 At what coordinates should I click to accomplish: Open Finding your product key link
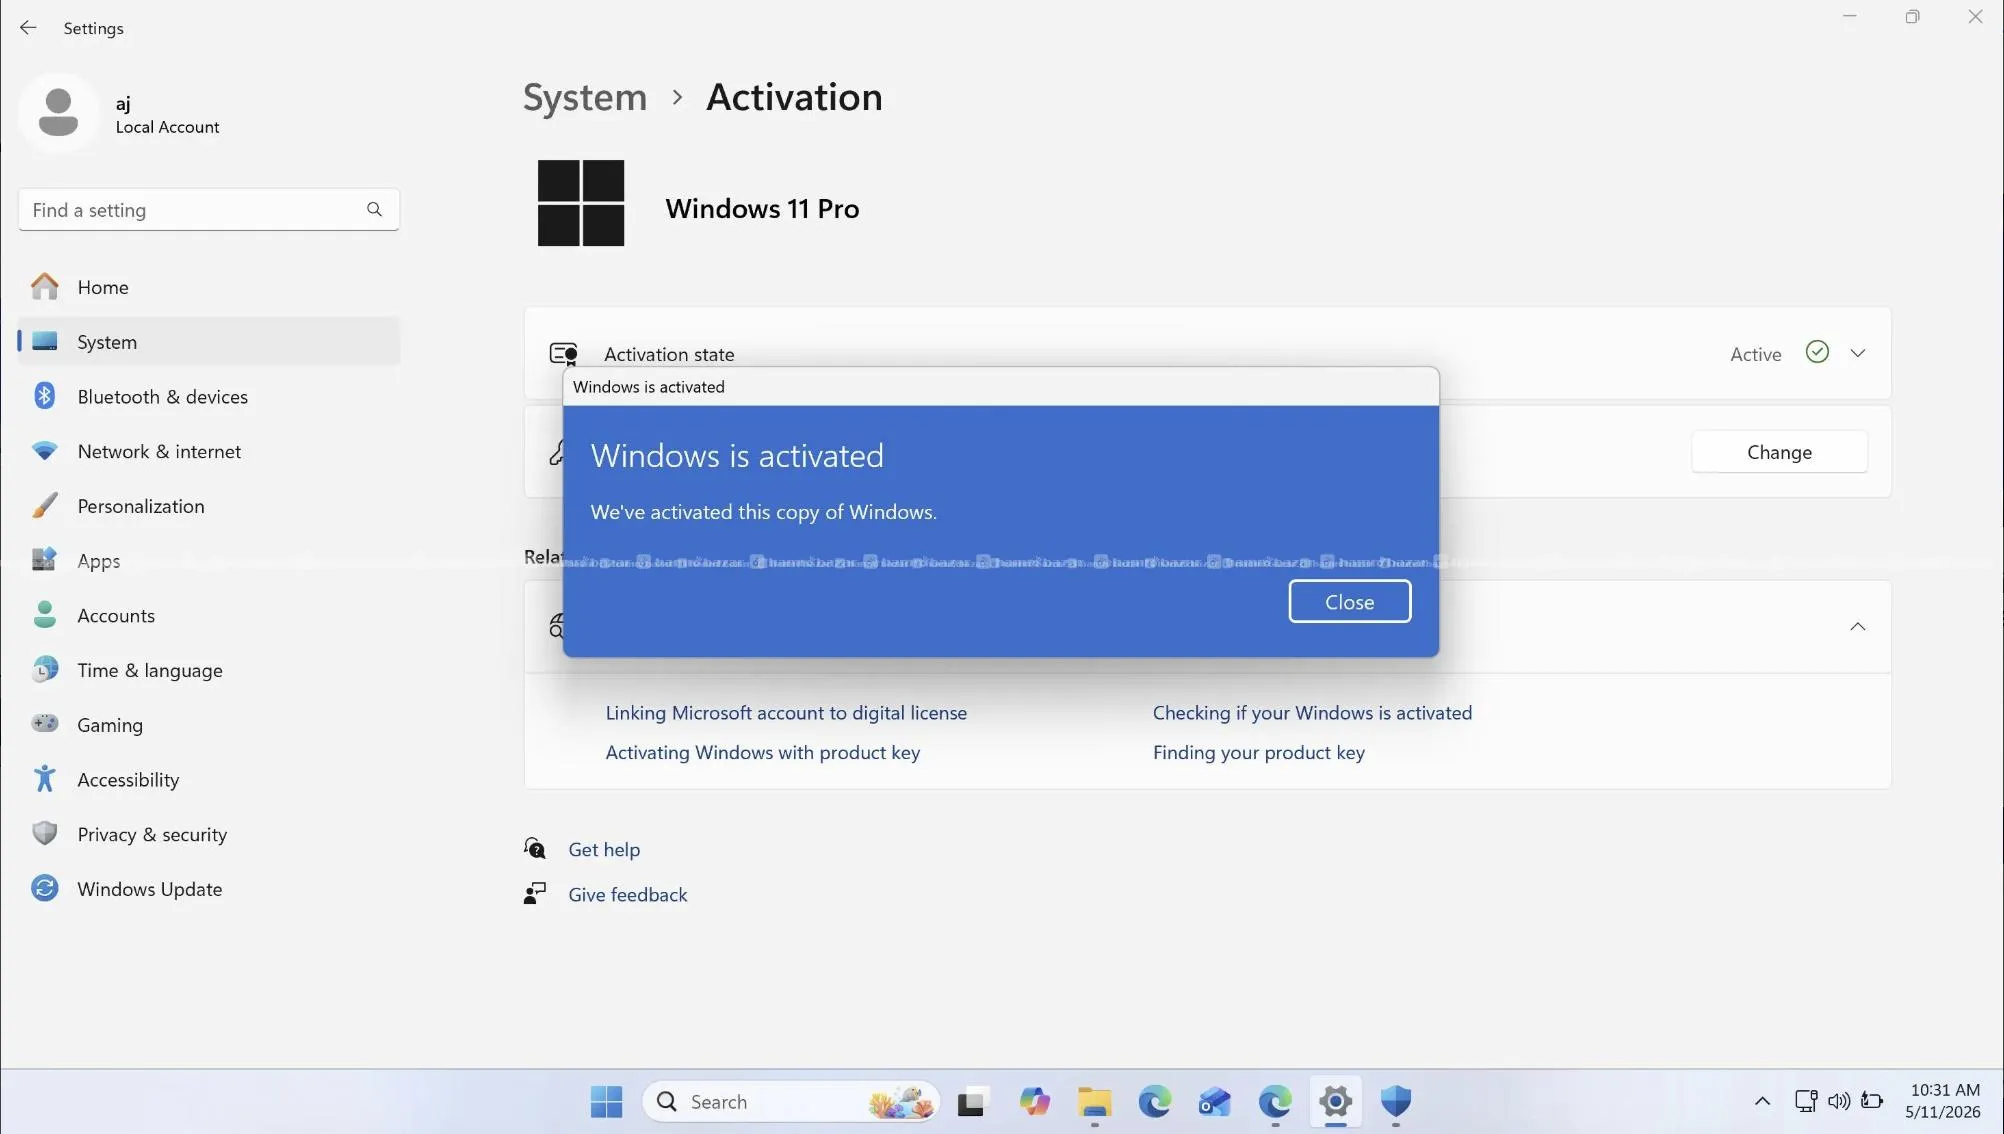1258,752
